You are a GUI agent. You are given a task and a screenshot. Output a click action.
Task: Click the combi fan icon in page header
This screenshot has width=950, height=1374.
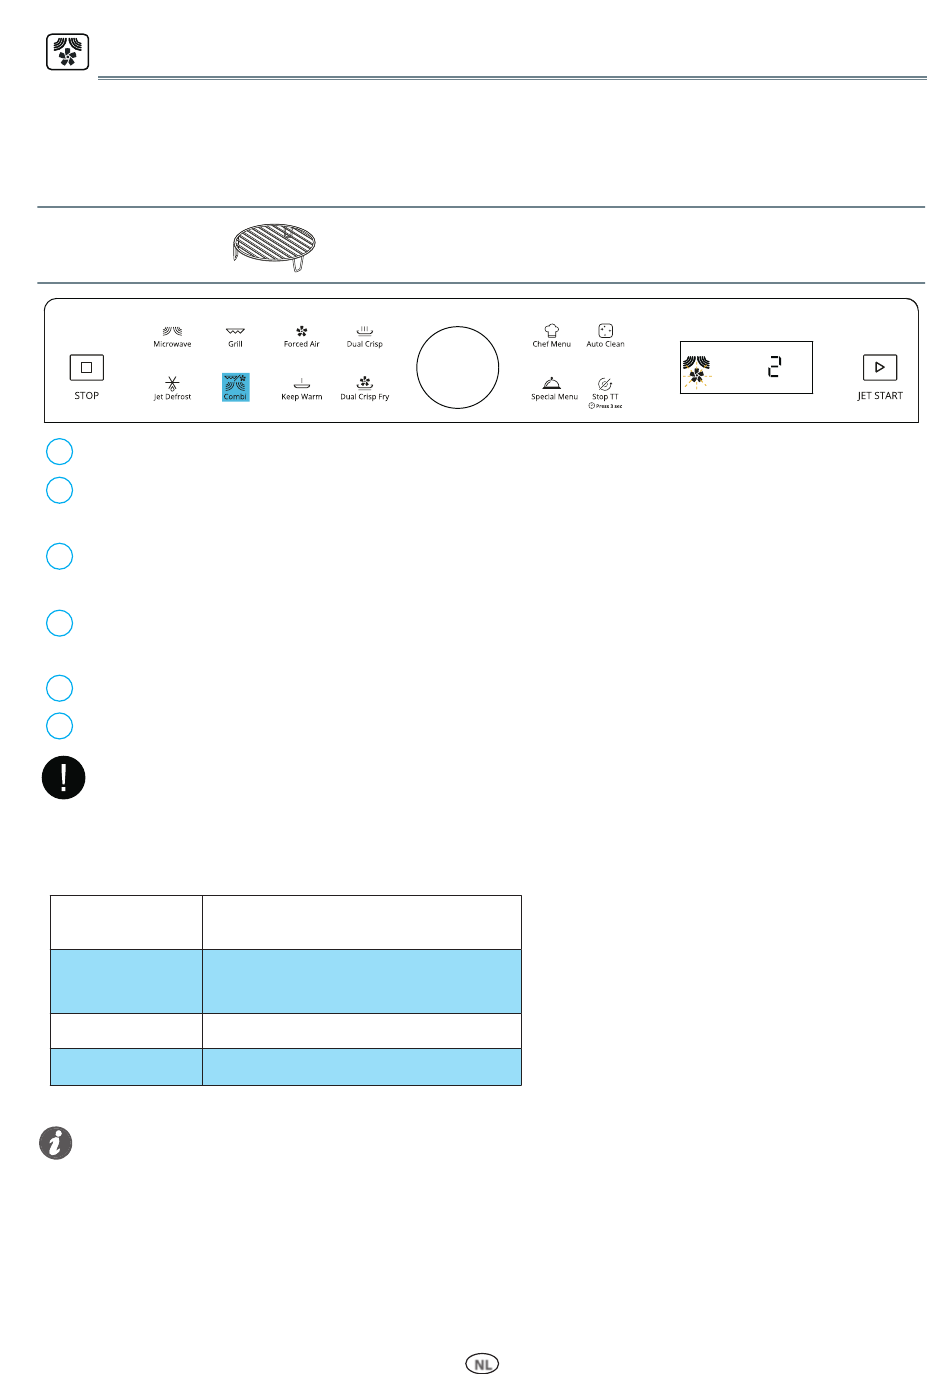pos(67,52)
